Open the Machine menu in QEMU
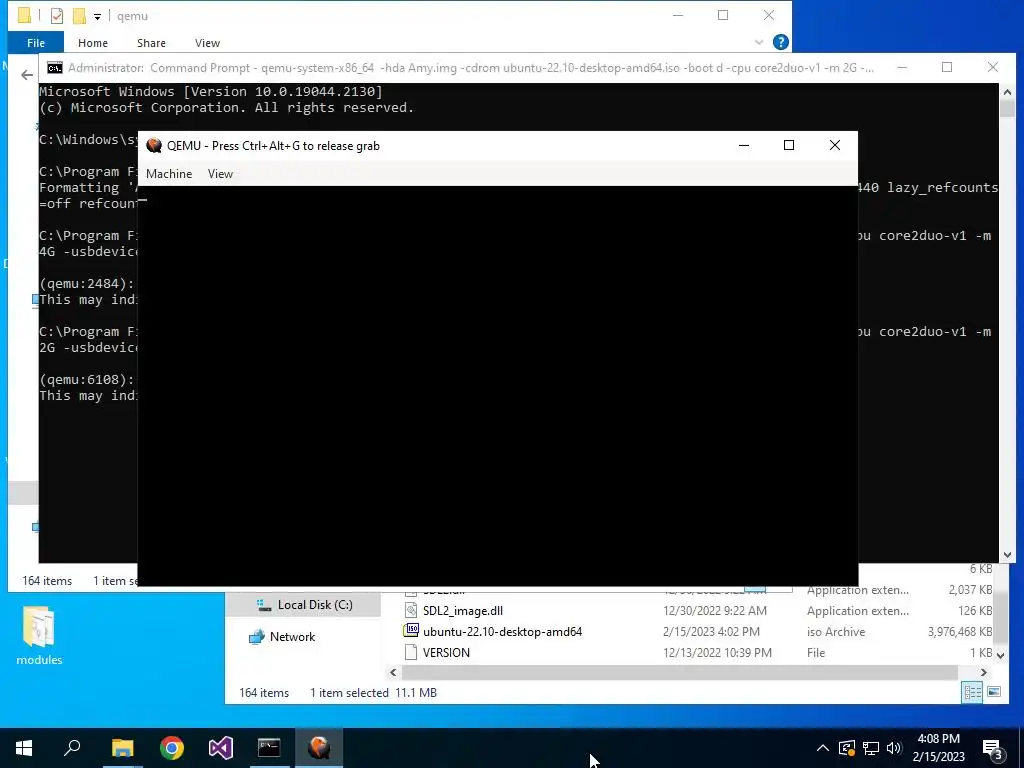The width and height of the screenshot is (1024, 768). point(168,174)
